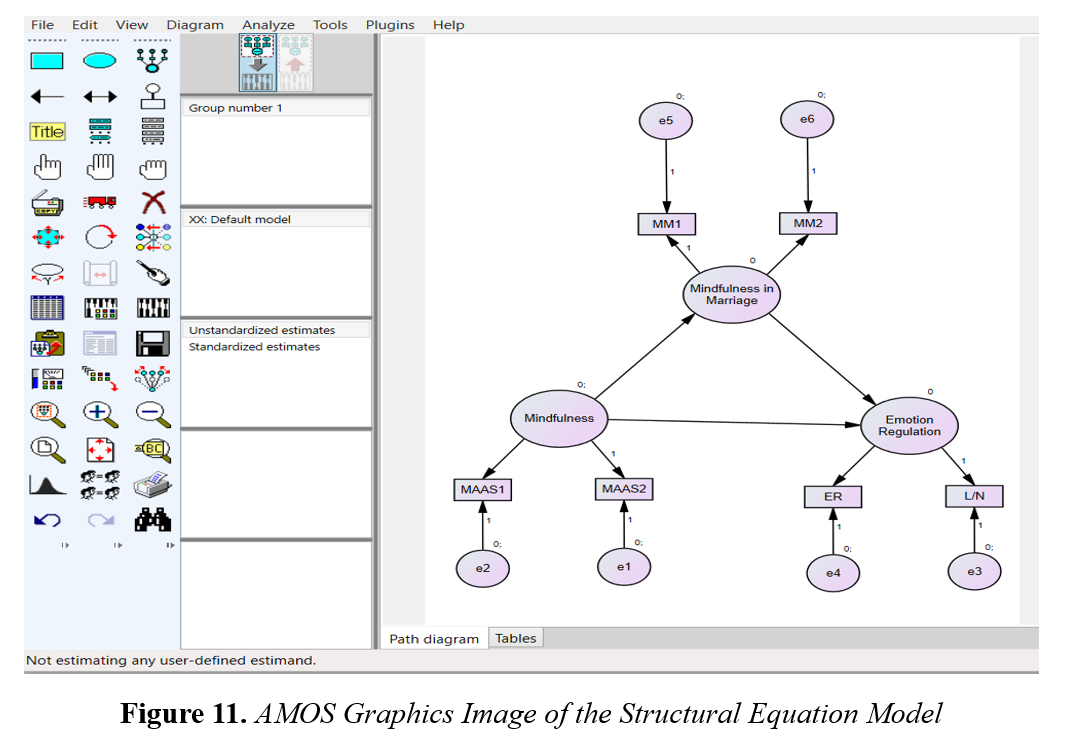1069x737 pixels.
Task: Click the Title figure caption tool
Action: pos(46,132)
